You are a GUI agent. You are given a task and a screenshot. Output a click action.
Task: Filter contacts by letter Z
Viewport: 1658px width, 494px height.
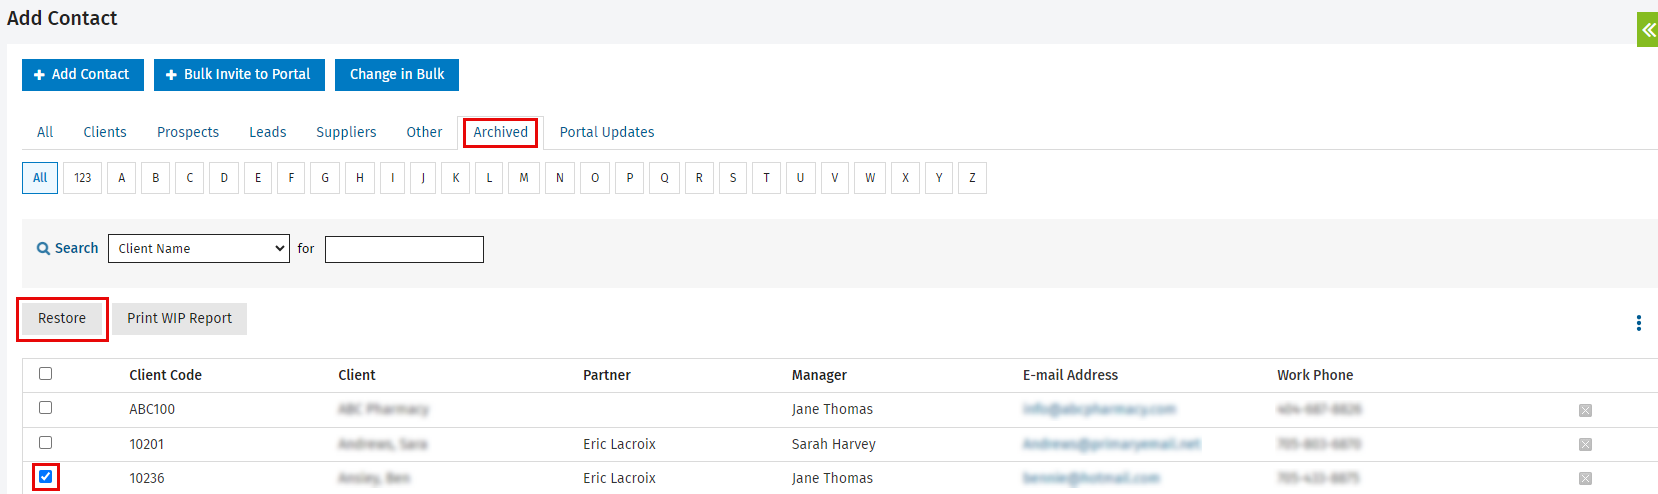[x=972, y=178]
